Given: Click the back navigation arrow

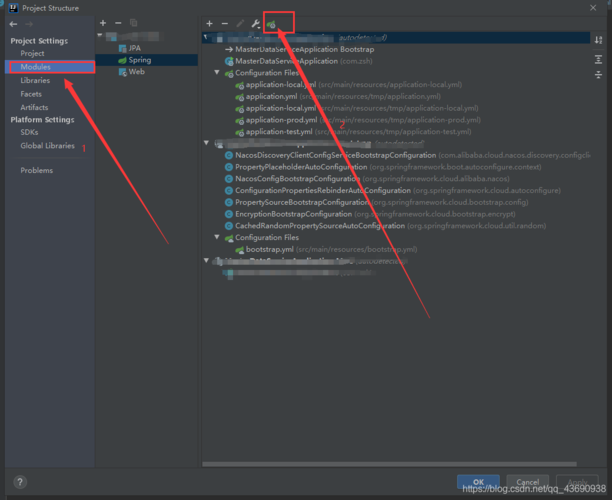Looking at the screenshot, I should [13, 22].
